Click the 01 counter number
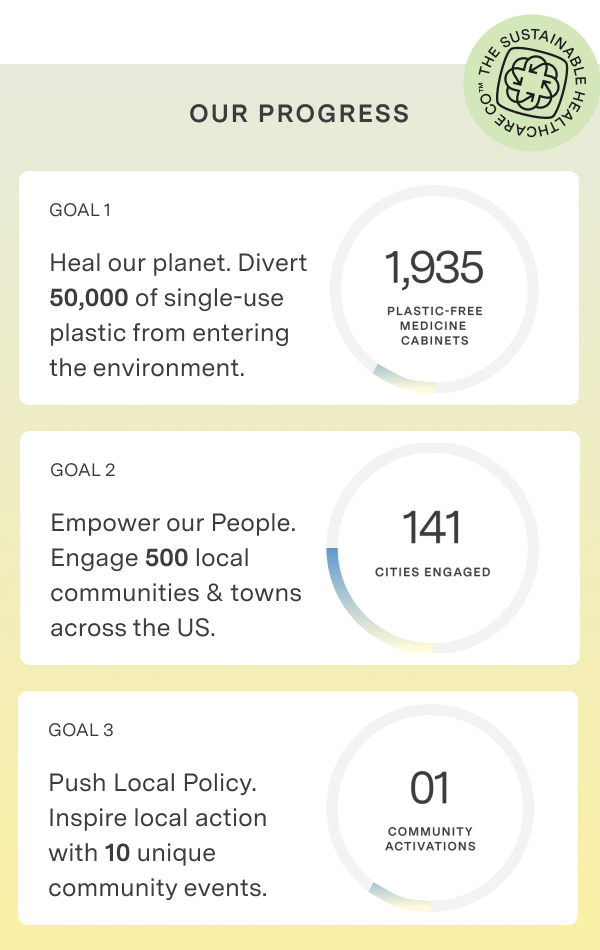600x950 pixels. click(430, 788)
